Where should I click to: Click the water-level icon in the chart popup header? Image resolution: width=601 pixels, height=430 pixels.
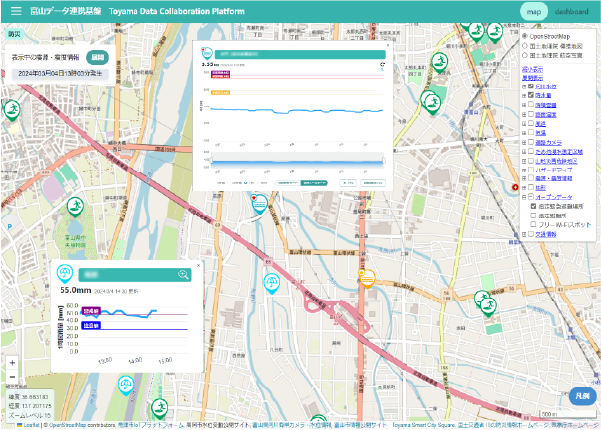(207, 53)
